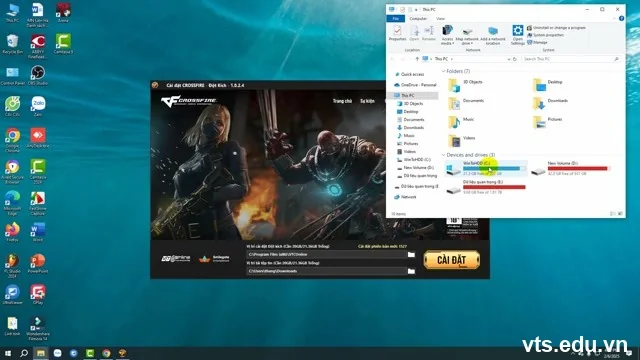Open the Map network drive dropdown
This screenshot has width=640, height=360.
[467, 36]
